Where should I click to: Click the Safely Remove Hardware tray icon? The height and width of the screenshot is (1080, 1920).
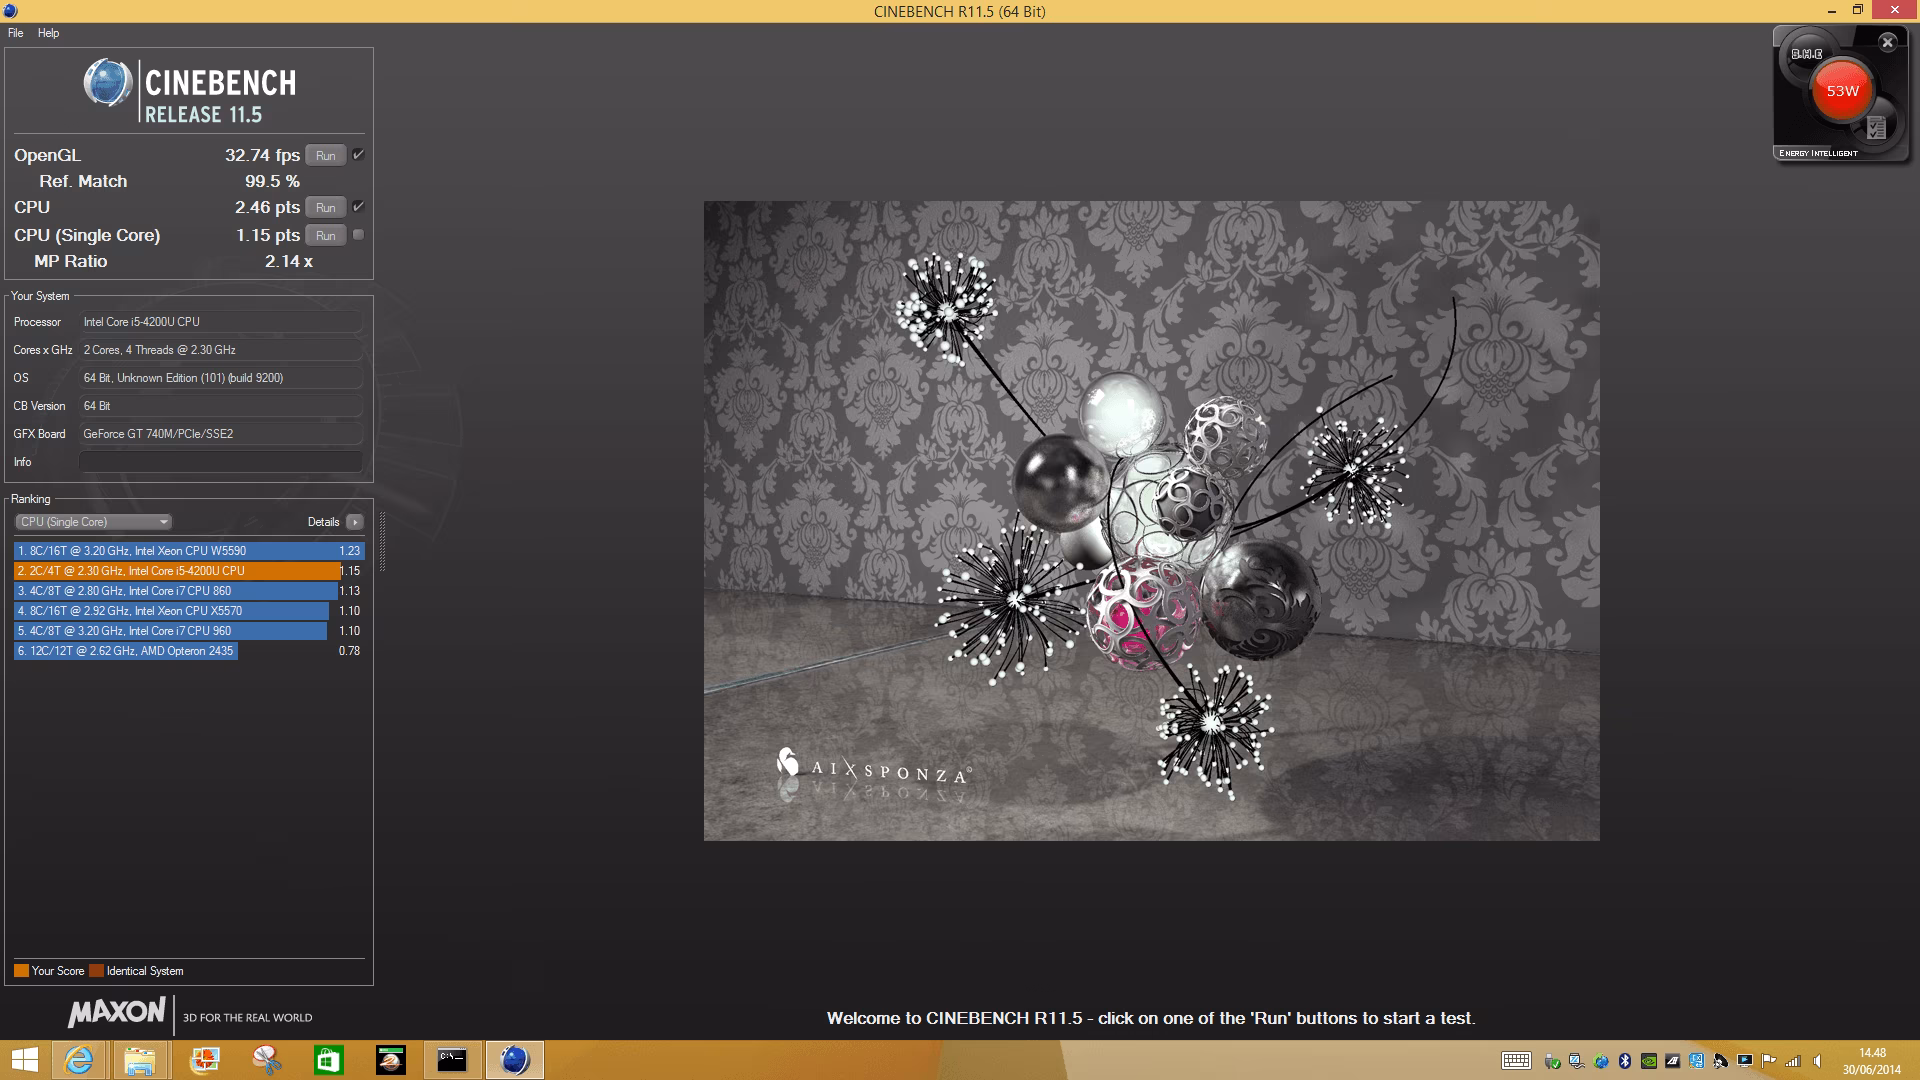pyautogui.click(x=1552, y=1061)
